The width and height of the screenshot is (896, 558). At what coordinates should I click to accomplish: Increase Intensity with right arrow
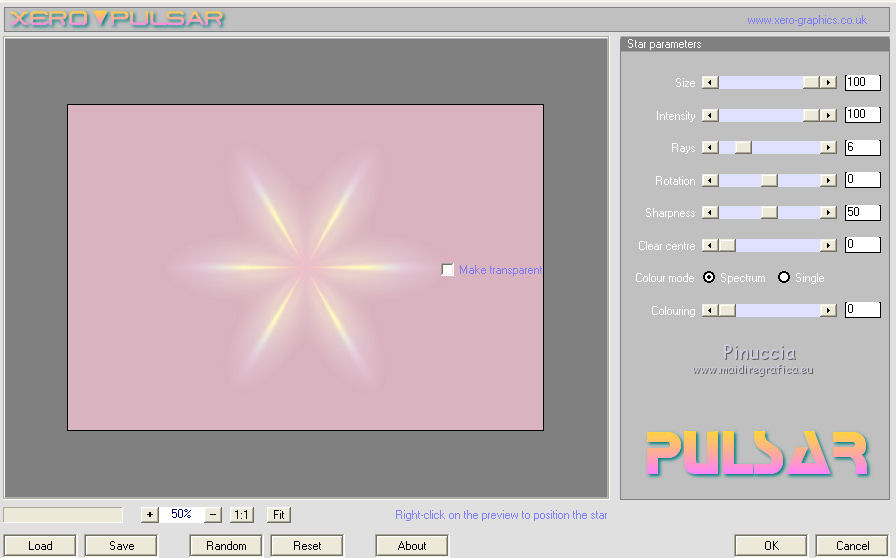pos(828,115)
